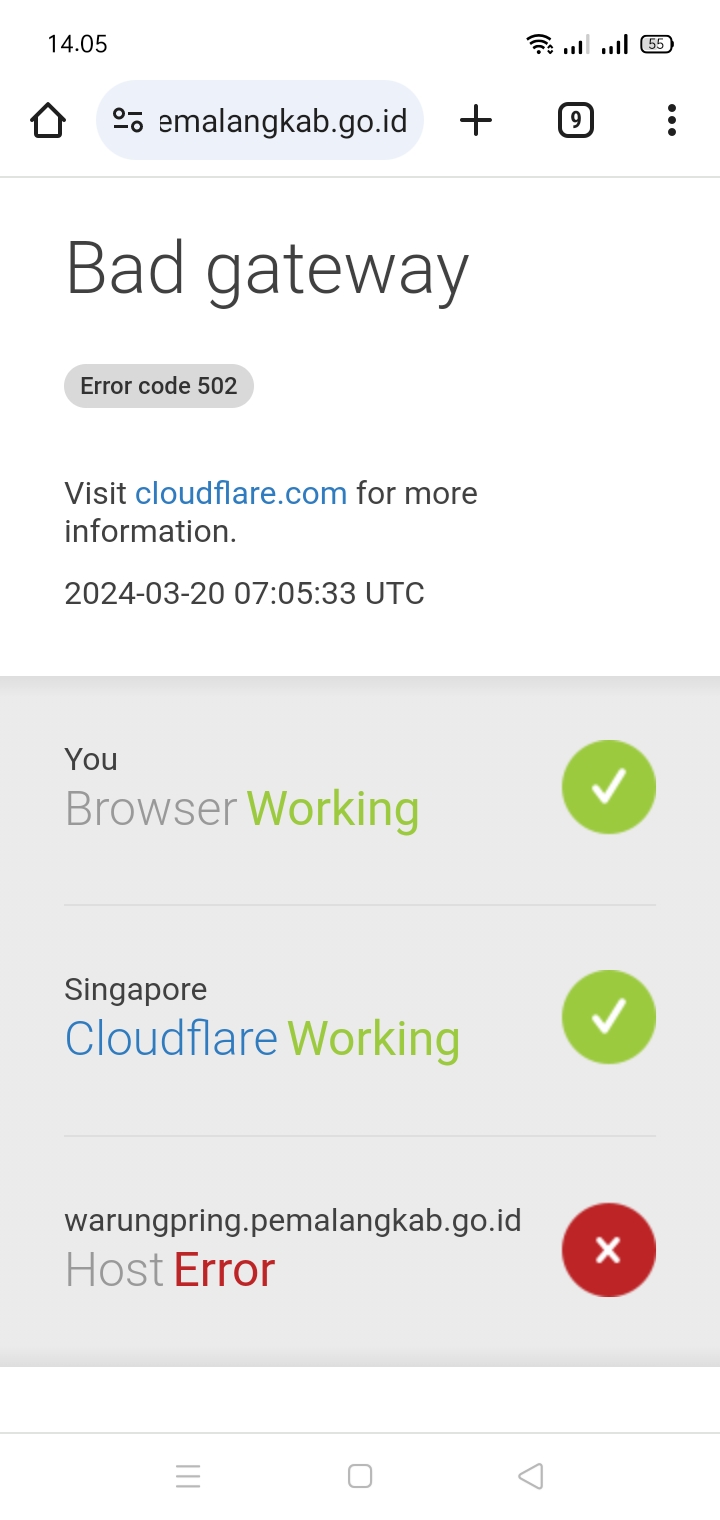Tap the red X icon for Host
This screenshot has height=1520, width=720.
608,1249
